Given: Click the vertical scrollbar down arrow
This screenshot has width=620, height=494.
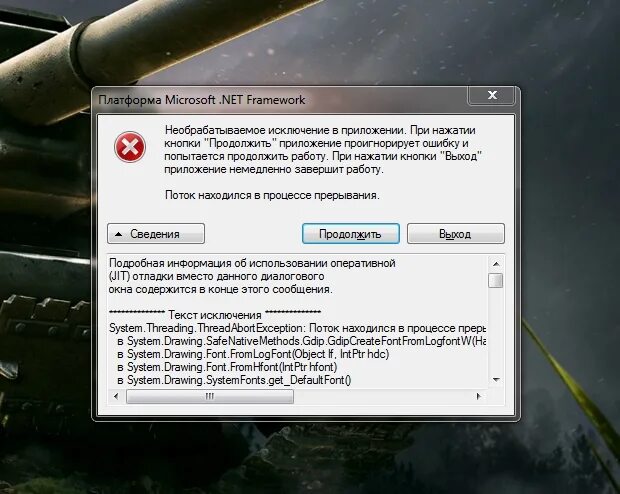Looking at the screenshot, I should coord(496,380).
